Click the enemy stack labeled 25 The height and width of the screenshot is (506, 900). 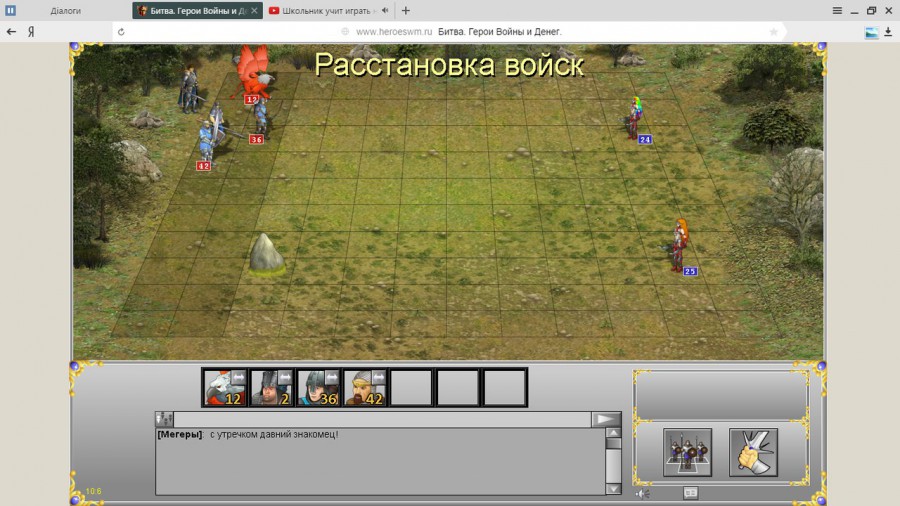pos(680,247)
